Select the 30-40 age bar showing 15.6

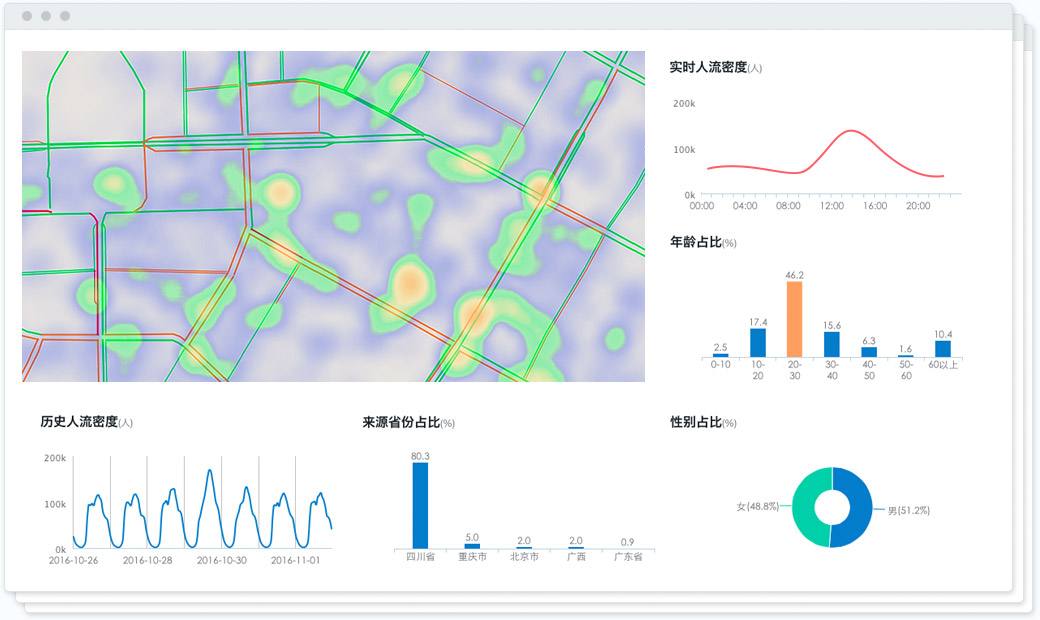[832, 345]
